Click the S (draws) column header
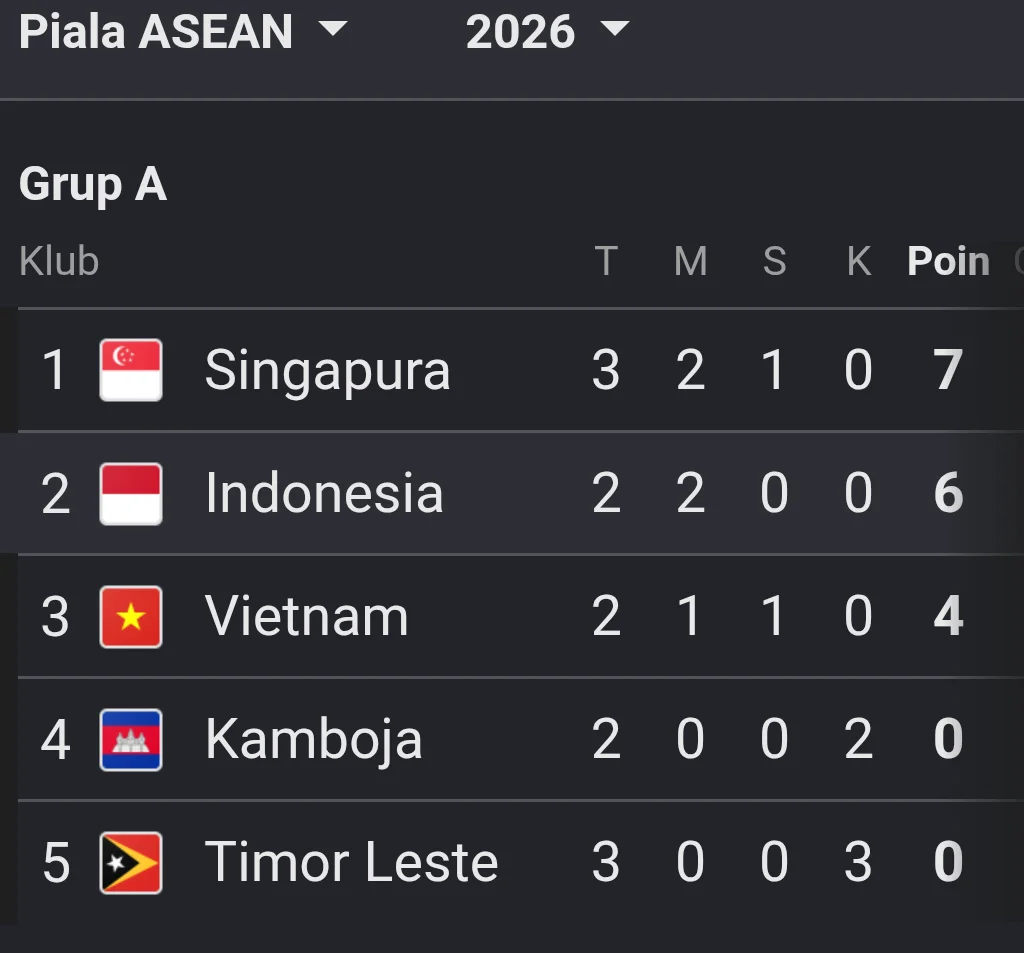Screen dimensions: 1024x953 click(775, 261)
